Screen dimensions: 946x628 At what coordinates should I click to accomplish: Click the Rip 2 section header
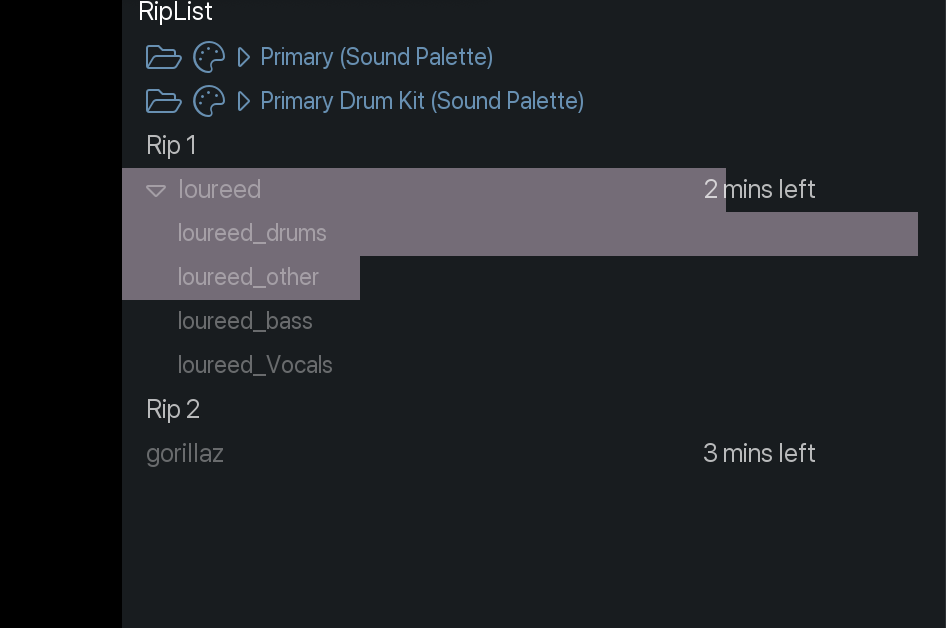173,409
